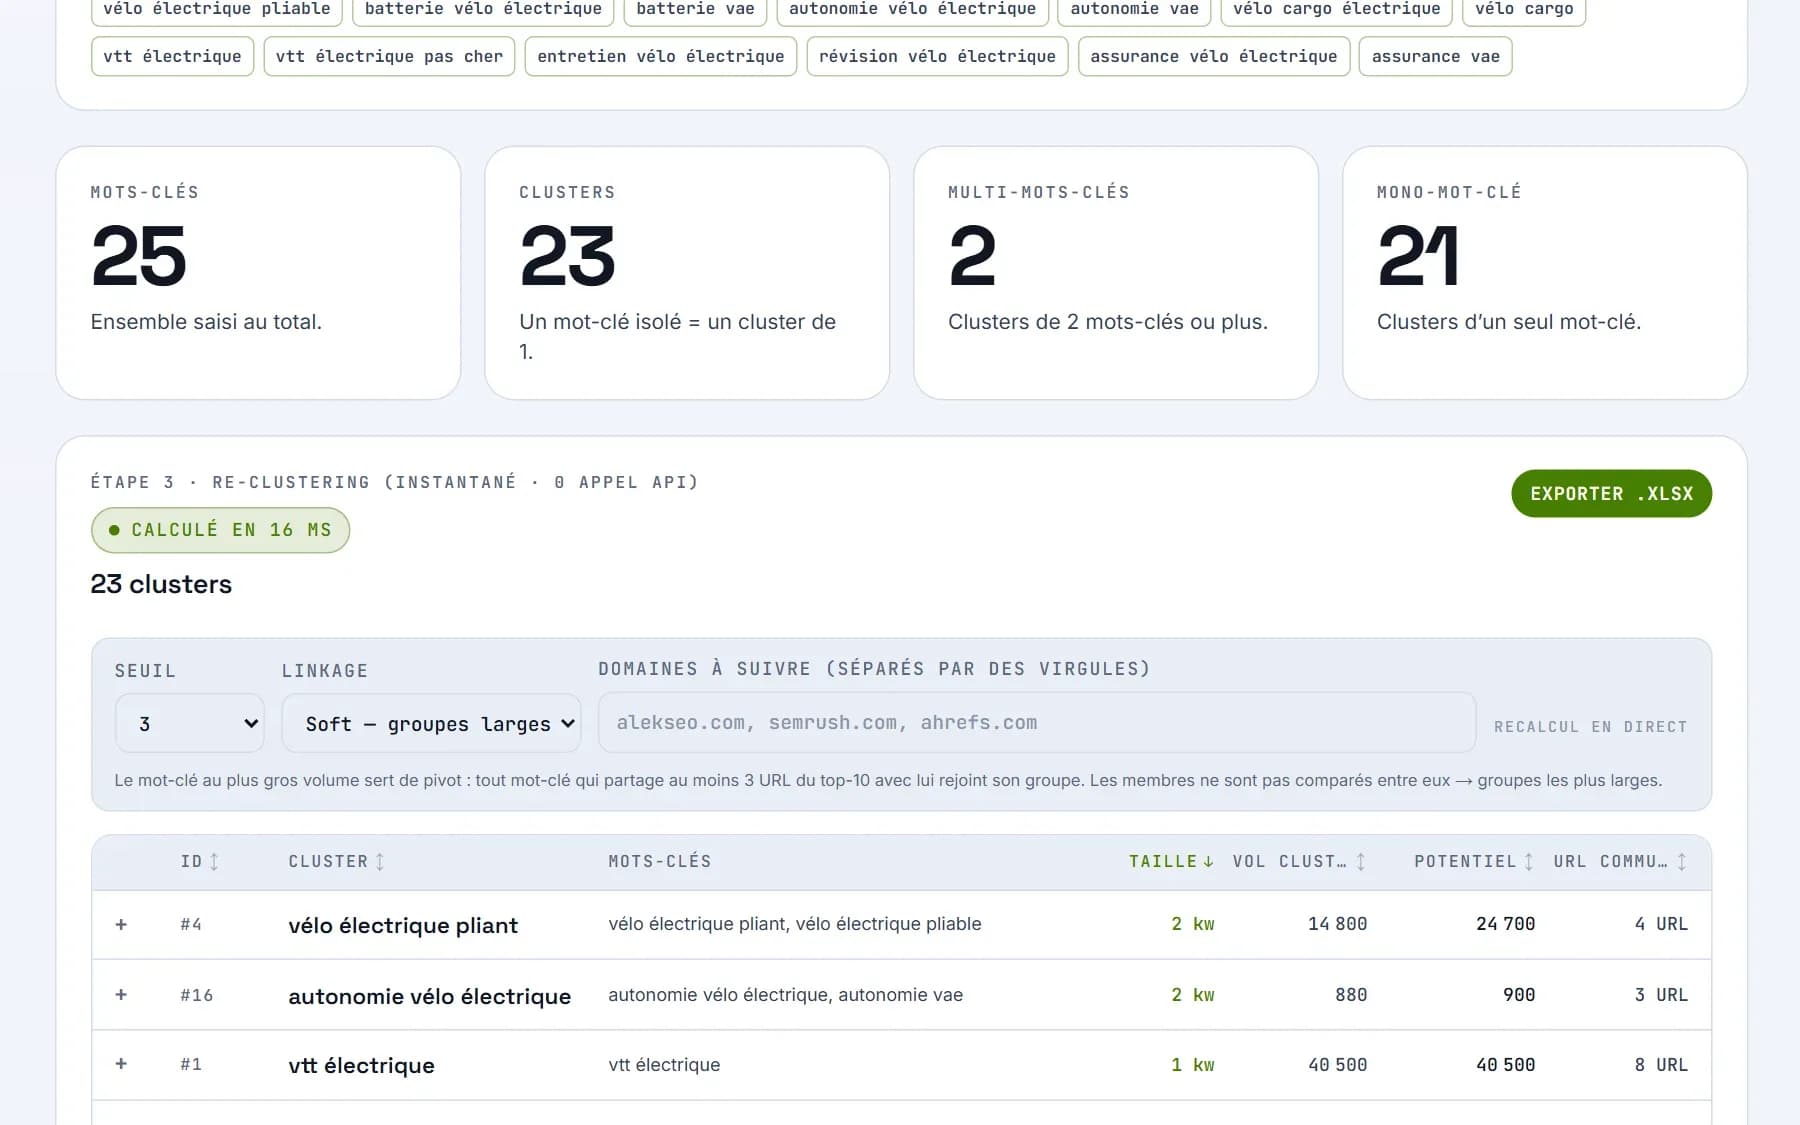Click the 'entretien vélo électrique' tag

point(660,56)
